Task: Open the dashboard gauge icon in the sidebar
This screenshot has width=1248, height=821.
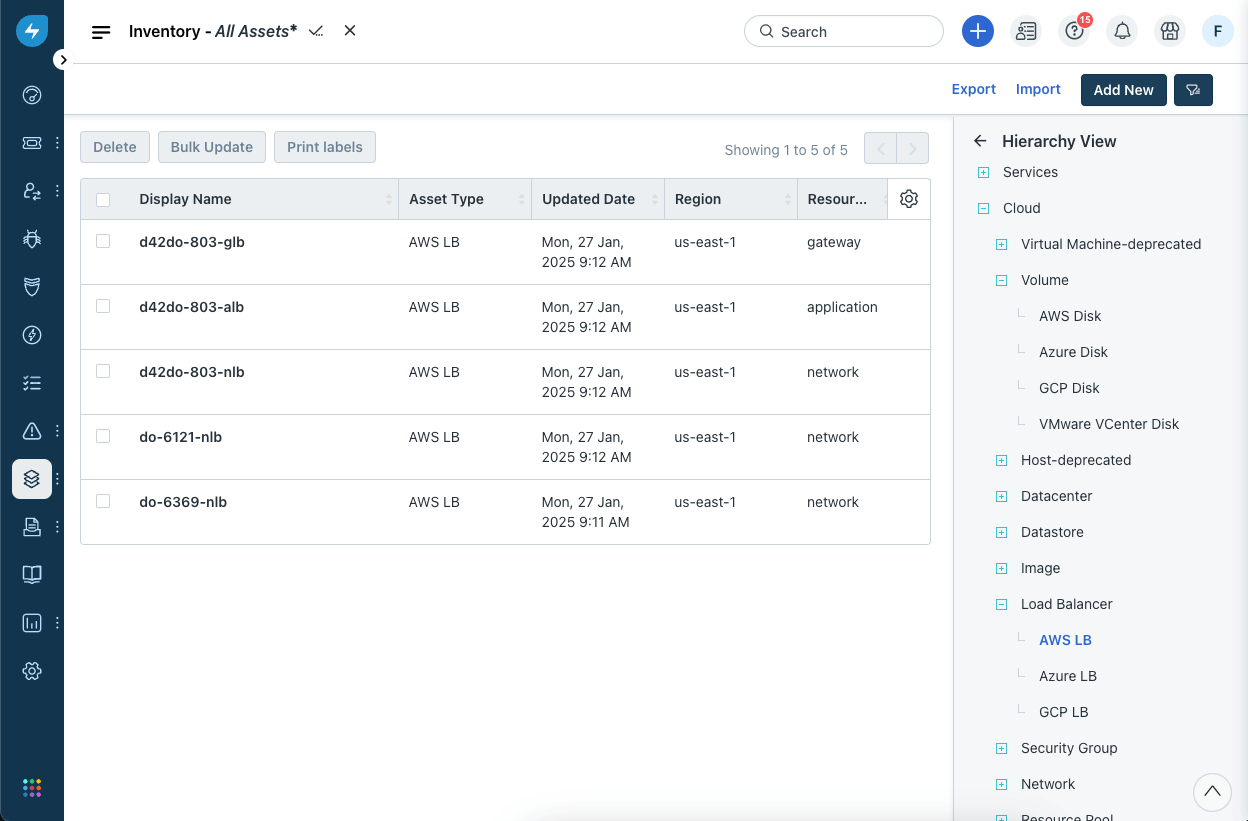Action: tap(31, 95)
